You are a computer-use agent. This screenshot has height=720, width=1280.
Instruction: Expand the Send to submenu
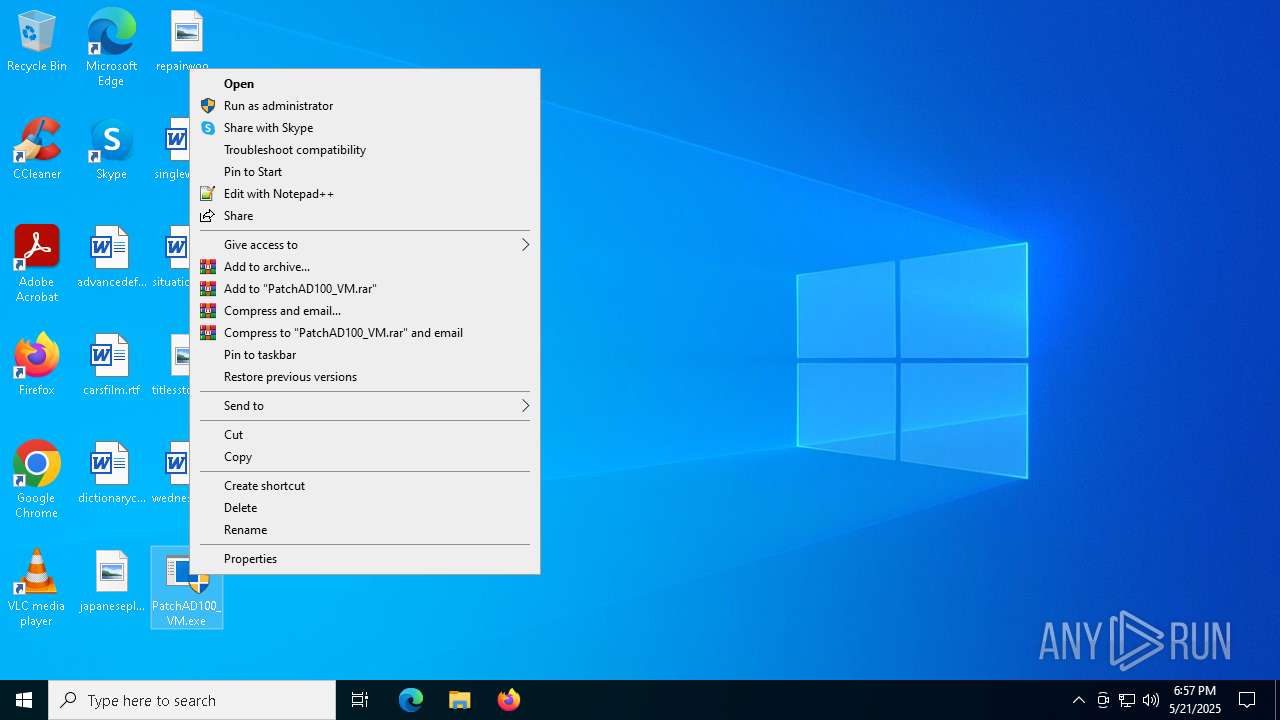[365, 406]
